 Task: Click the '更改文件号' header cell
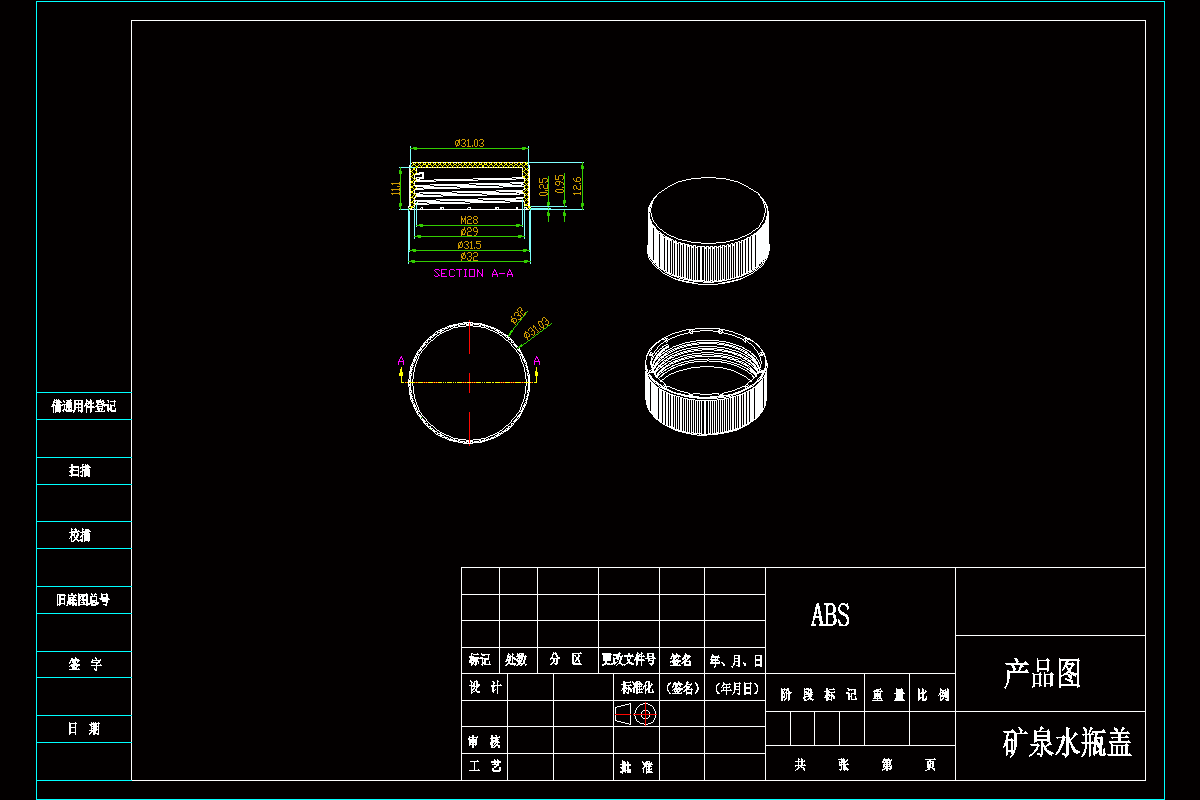coord(629,660)
